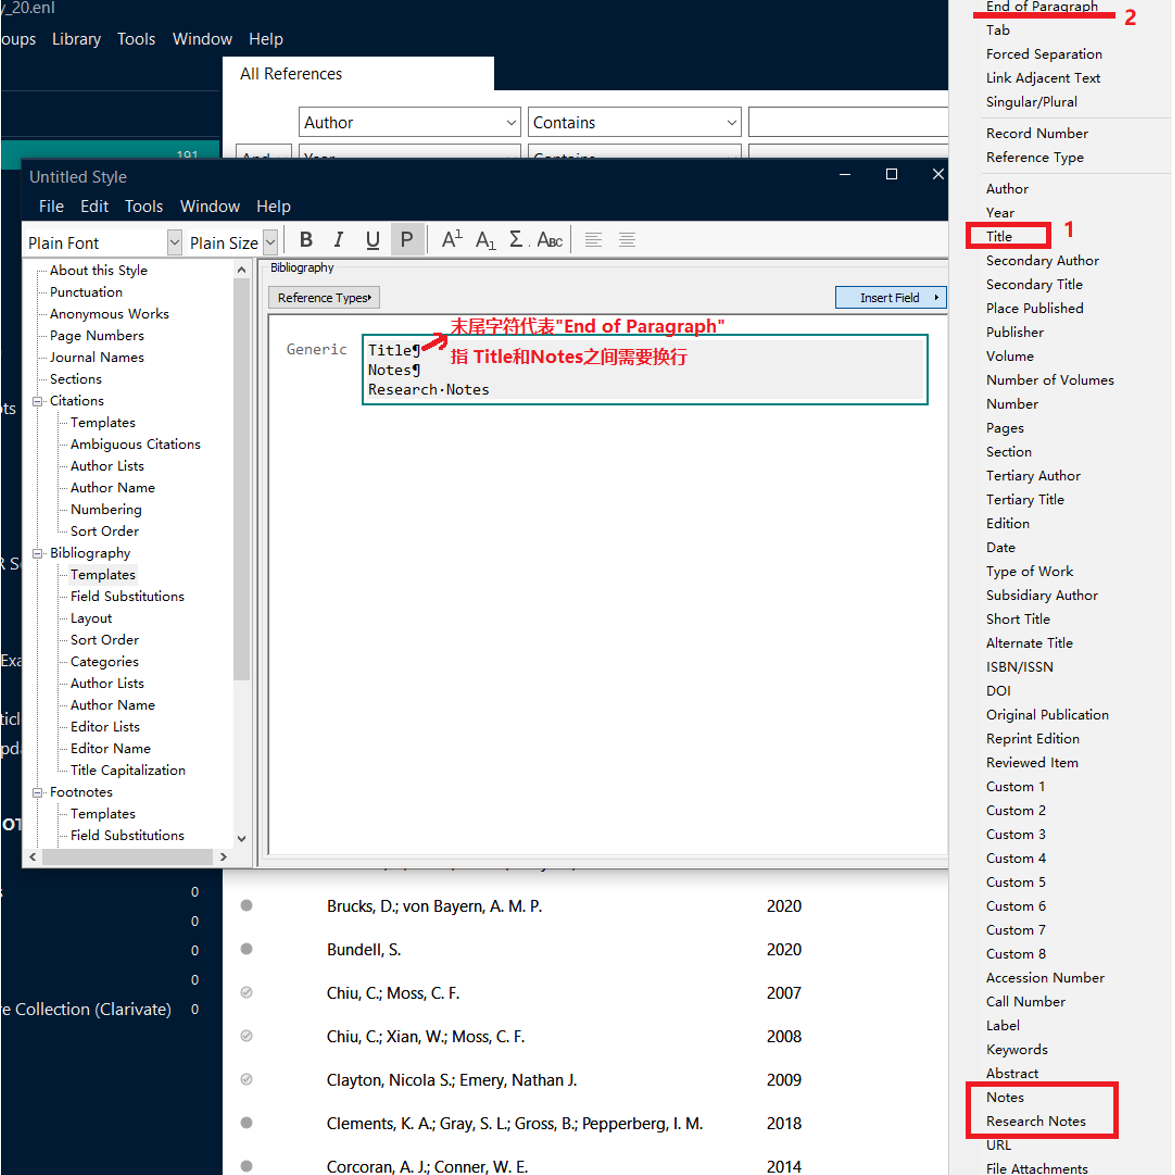
Task: Click status icon for Clayton, Nicola S. reference
Action: coord(246,1079)
